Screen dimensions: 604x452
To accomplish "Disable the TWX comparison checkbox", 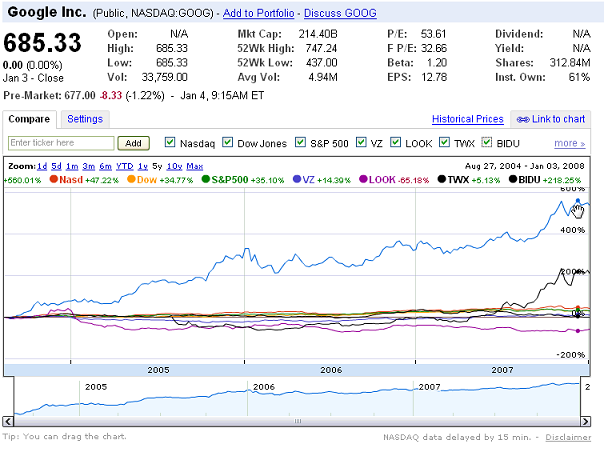I will point(445,142).
